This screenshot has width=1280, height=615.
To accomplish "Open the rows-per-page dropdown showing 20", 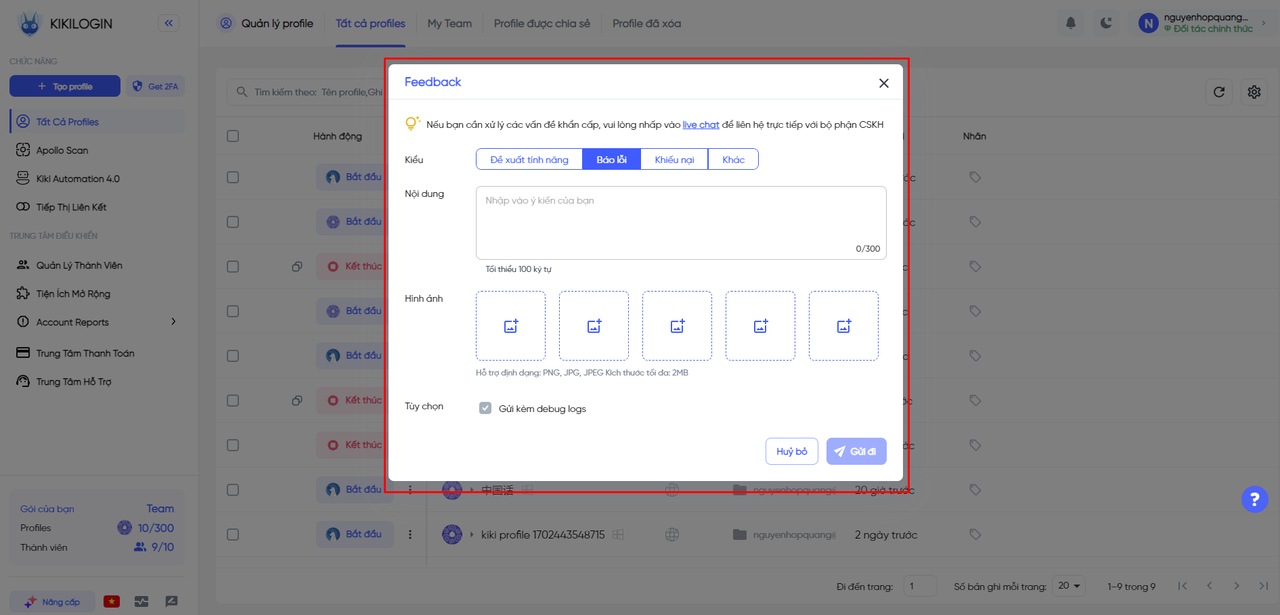I will (x=1070, y=586).
